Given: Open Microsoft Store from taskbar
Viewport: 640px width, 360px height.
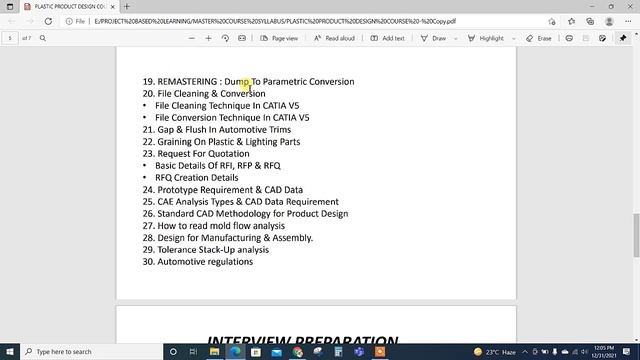Looking at the screenshot, I should [256, 351].
